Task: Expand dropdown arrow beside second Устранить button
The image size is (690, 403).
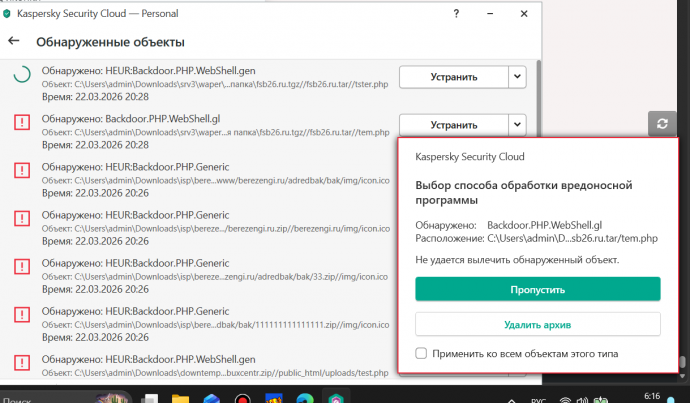Action: (516, 124)
